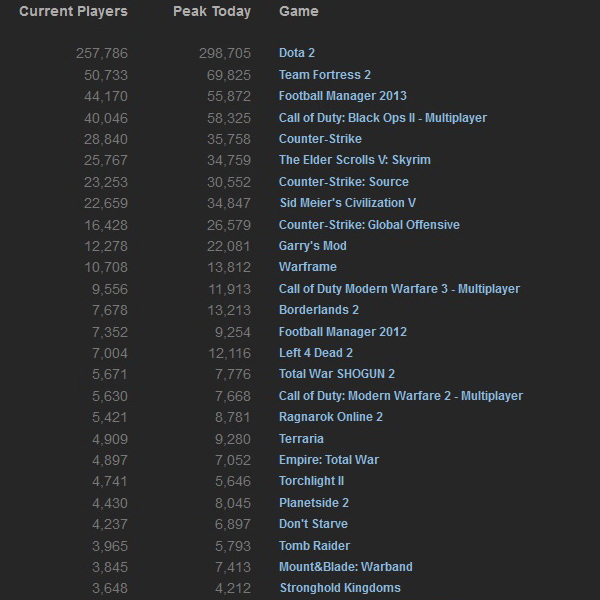Click the Ragnarok Online 2 link

pos(330,417)
